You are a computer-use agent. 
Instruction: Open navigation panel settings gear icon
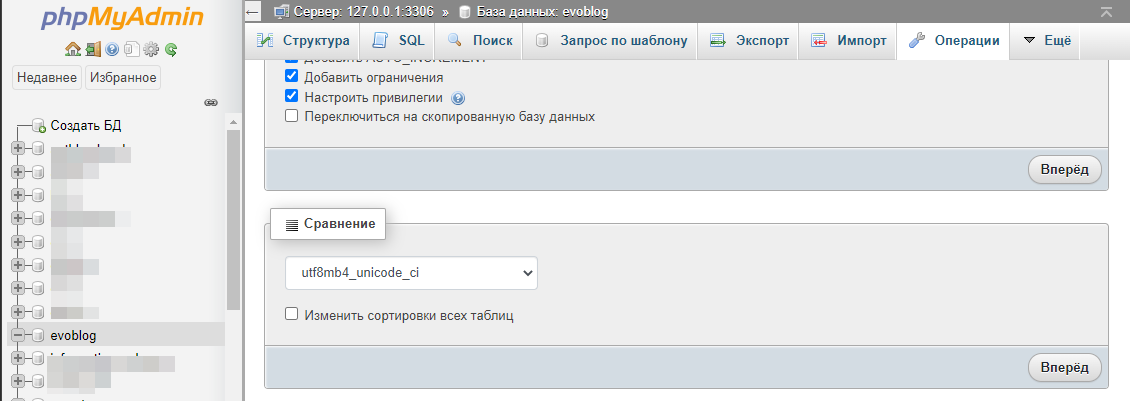(151, 49)
